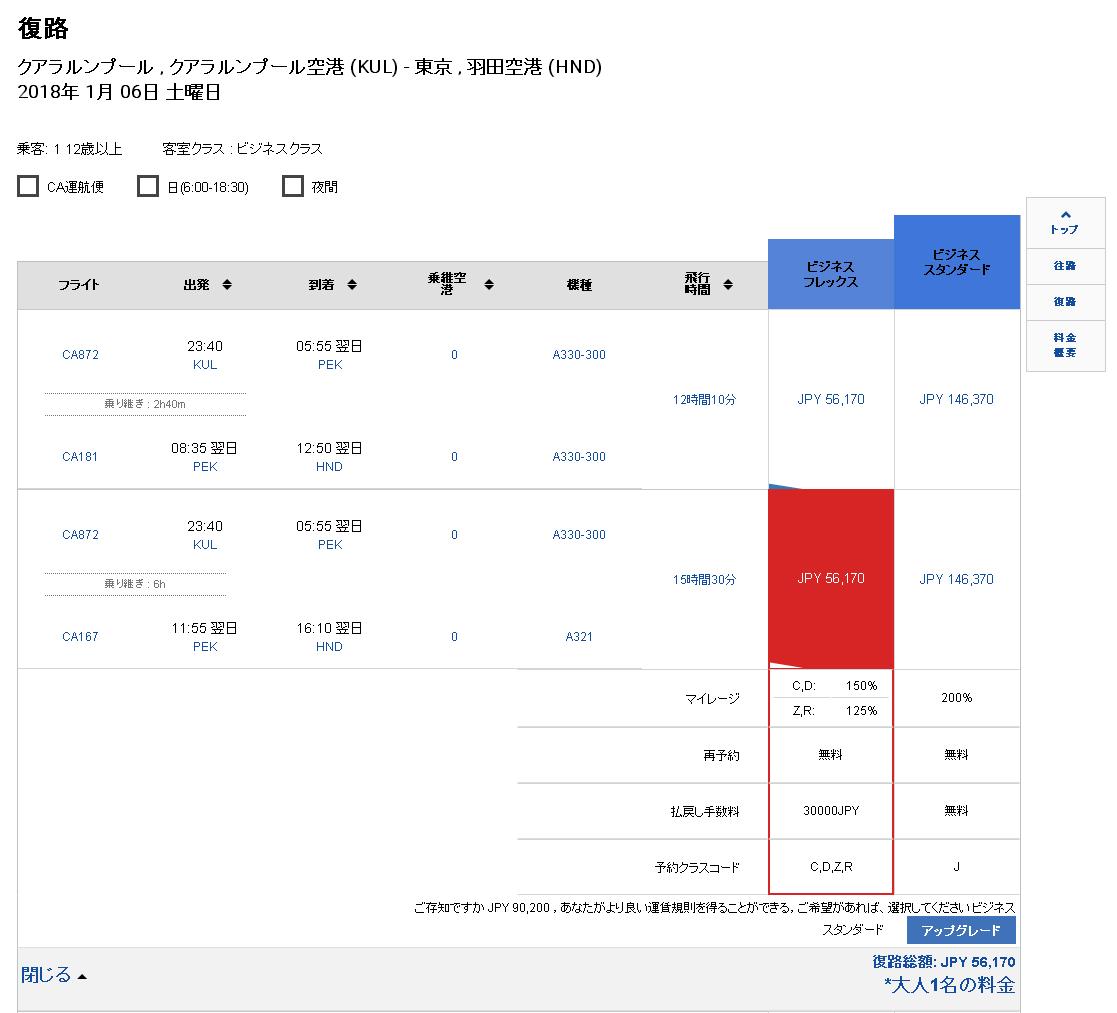This screenshot has width=1117, height=1013.
Task: Click the 予約クラスコード row label
Action: click(x=697, y=868)
